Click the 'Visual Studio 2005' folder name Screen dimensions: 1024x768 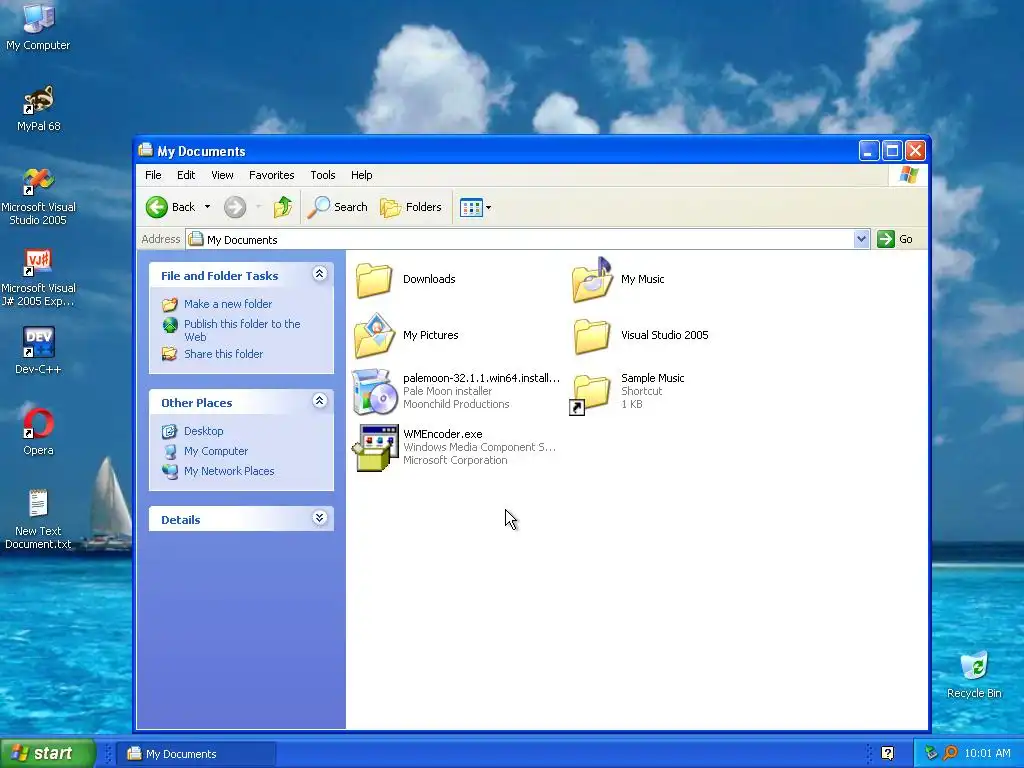[665, 335]
